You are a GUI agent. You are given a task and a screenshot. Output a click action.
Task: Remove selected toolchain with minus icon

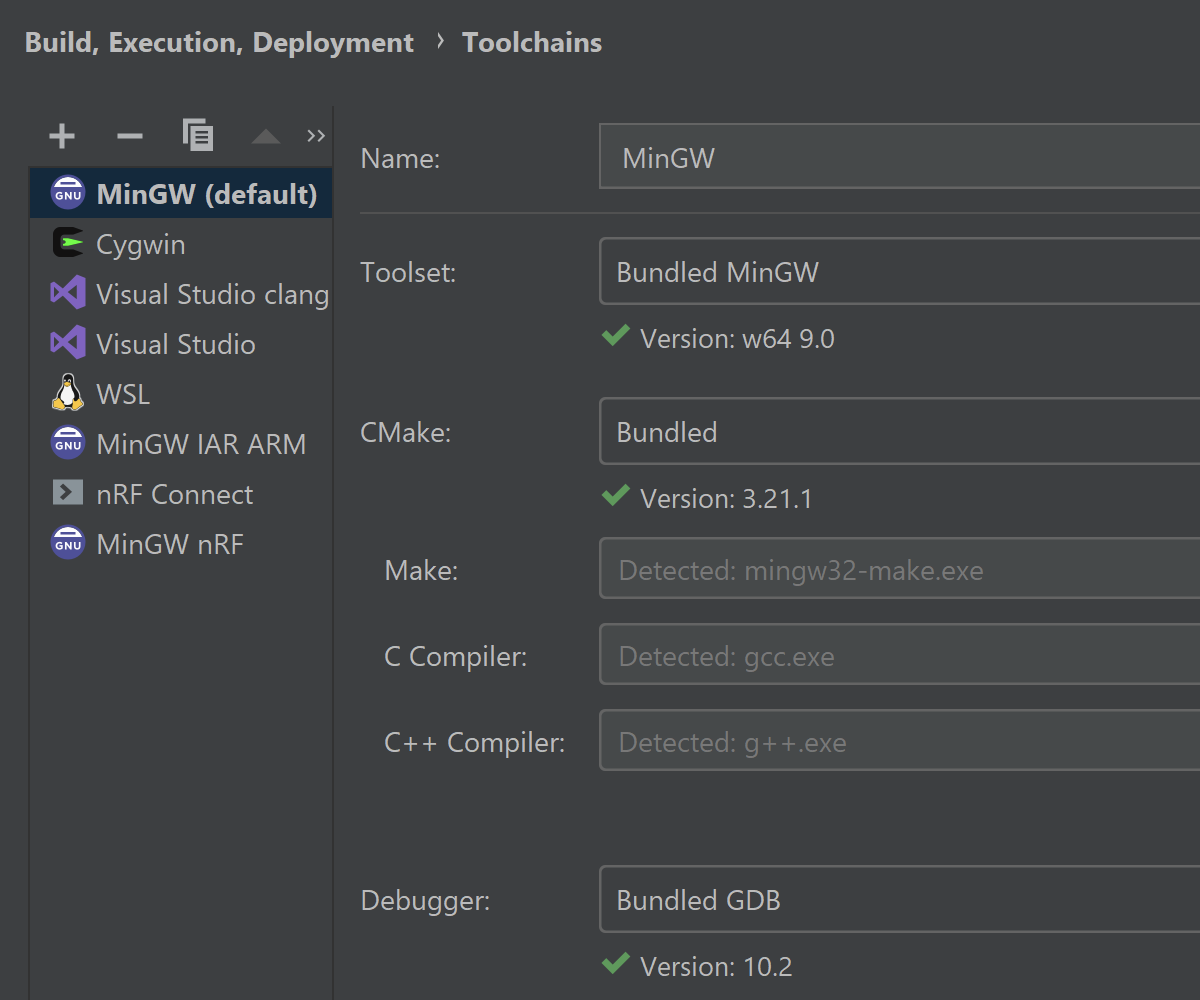pos(130,136)
